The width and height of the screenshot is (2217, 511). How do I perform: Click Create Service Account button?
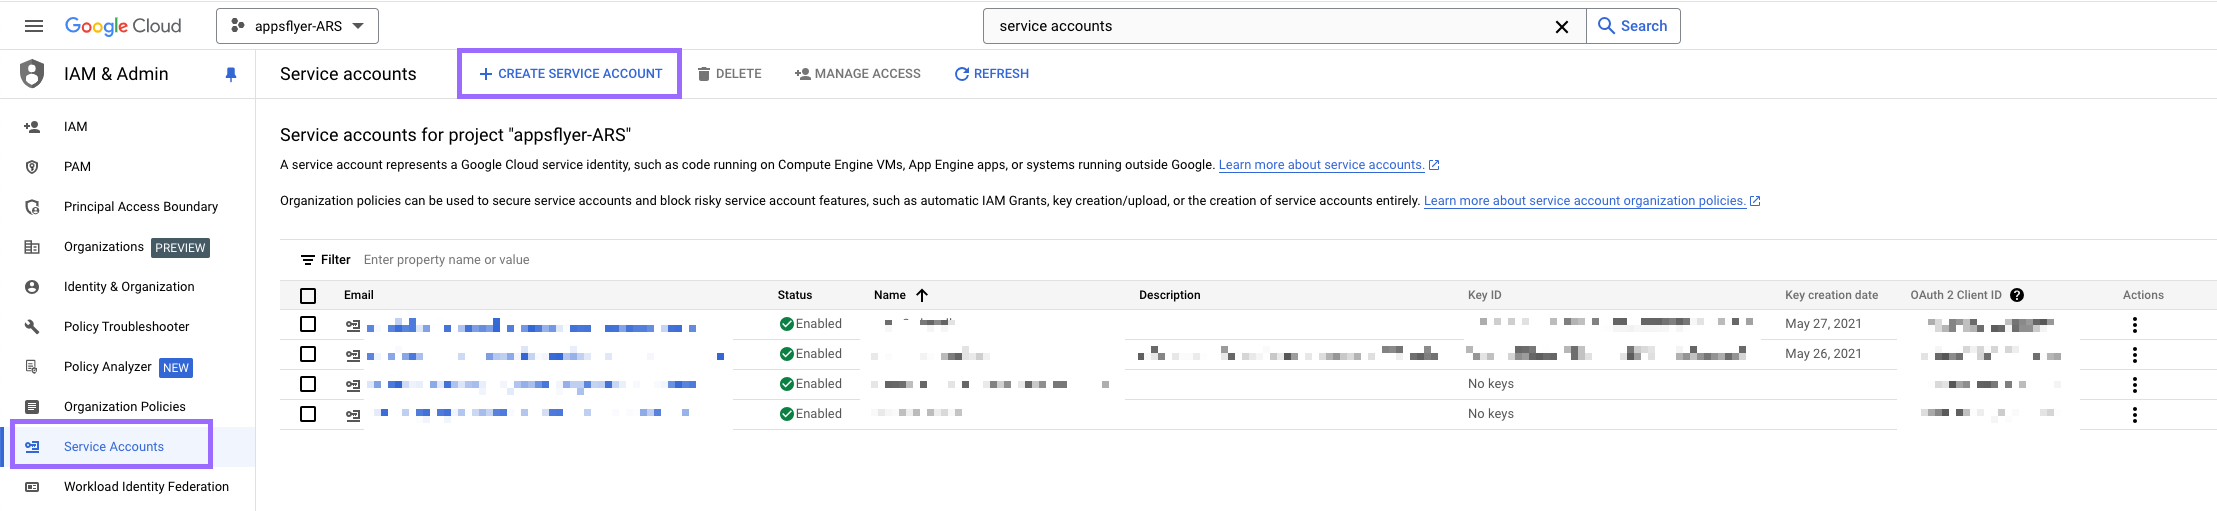coord(570,74)
